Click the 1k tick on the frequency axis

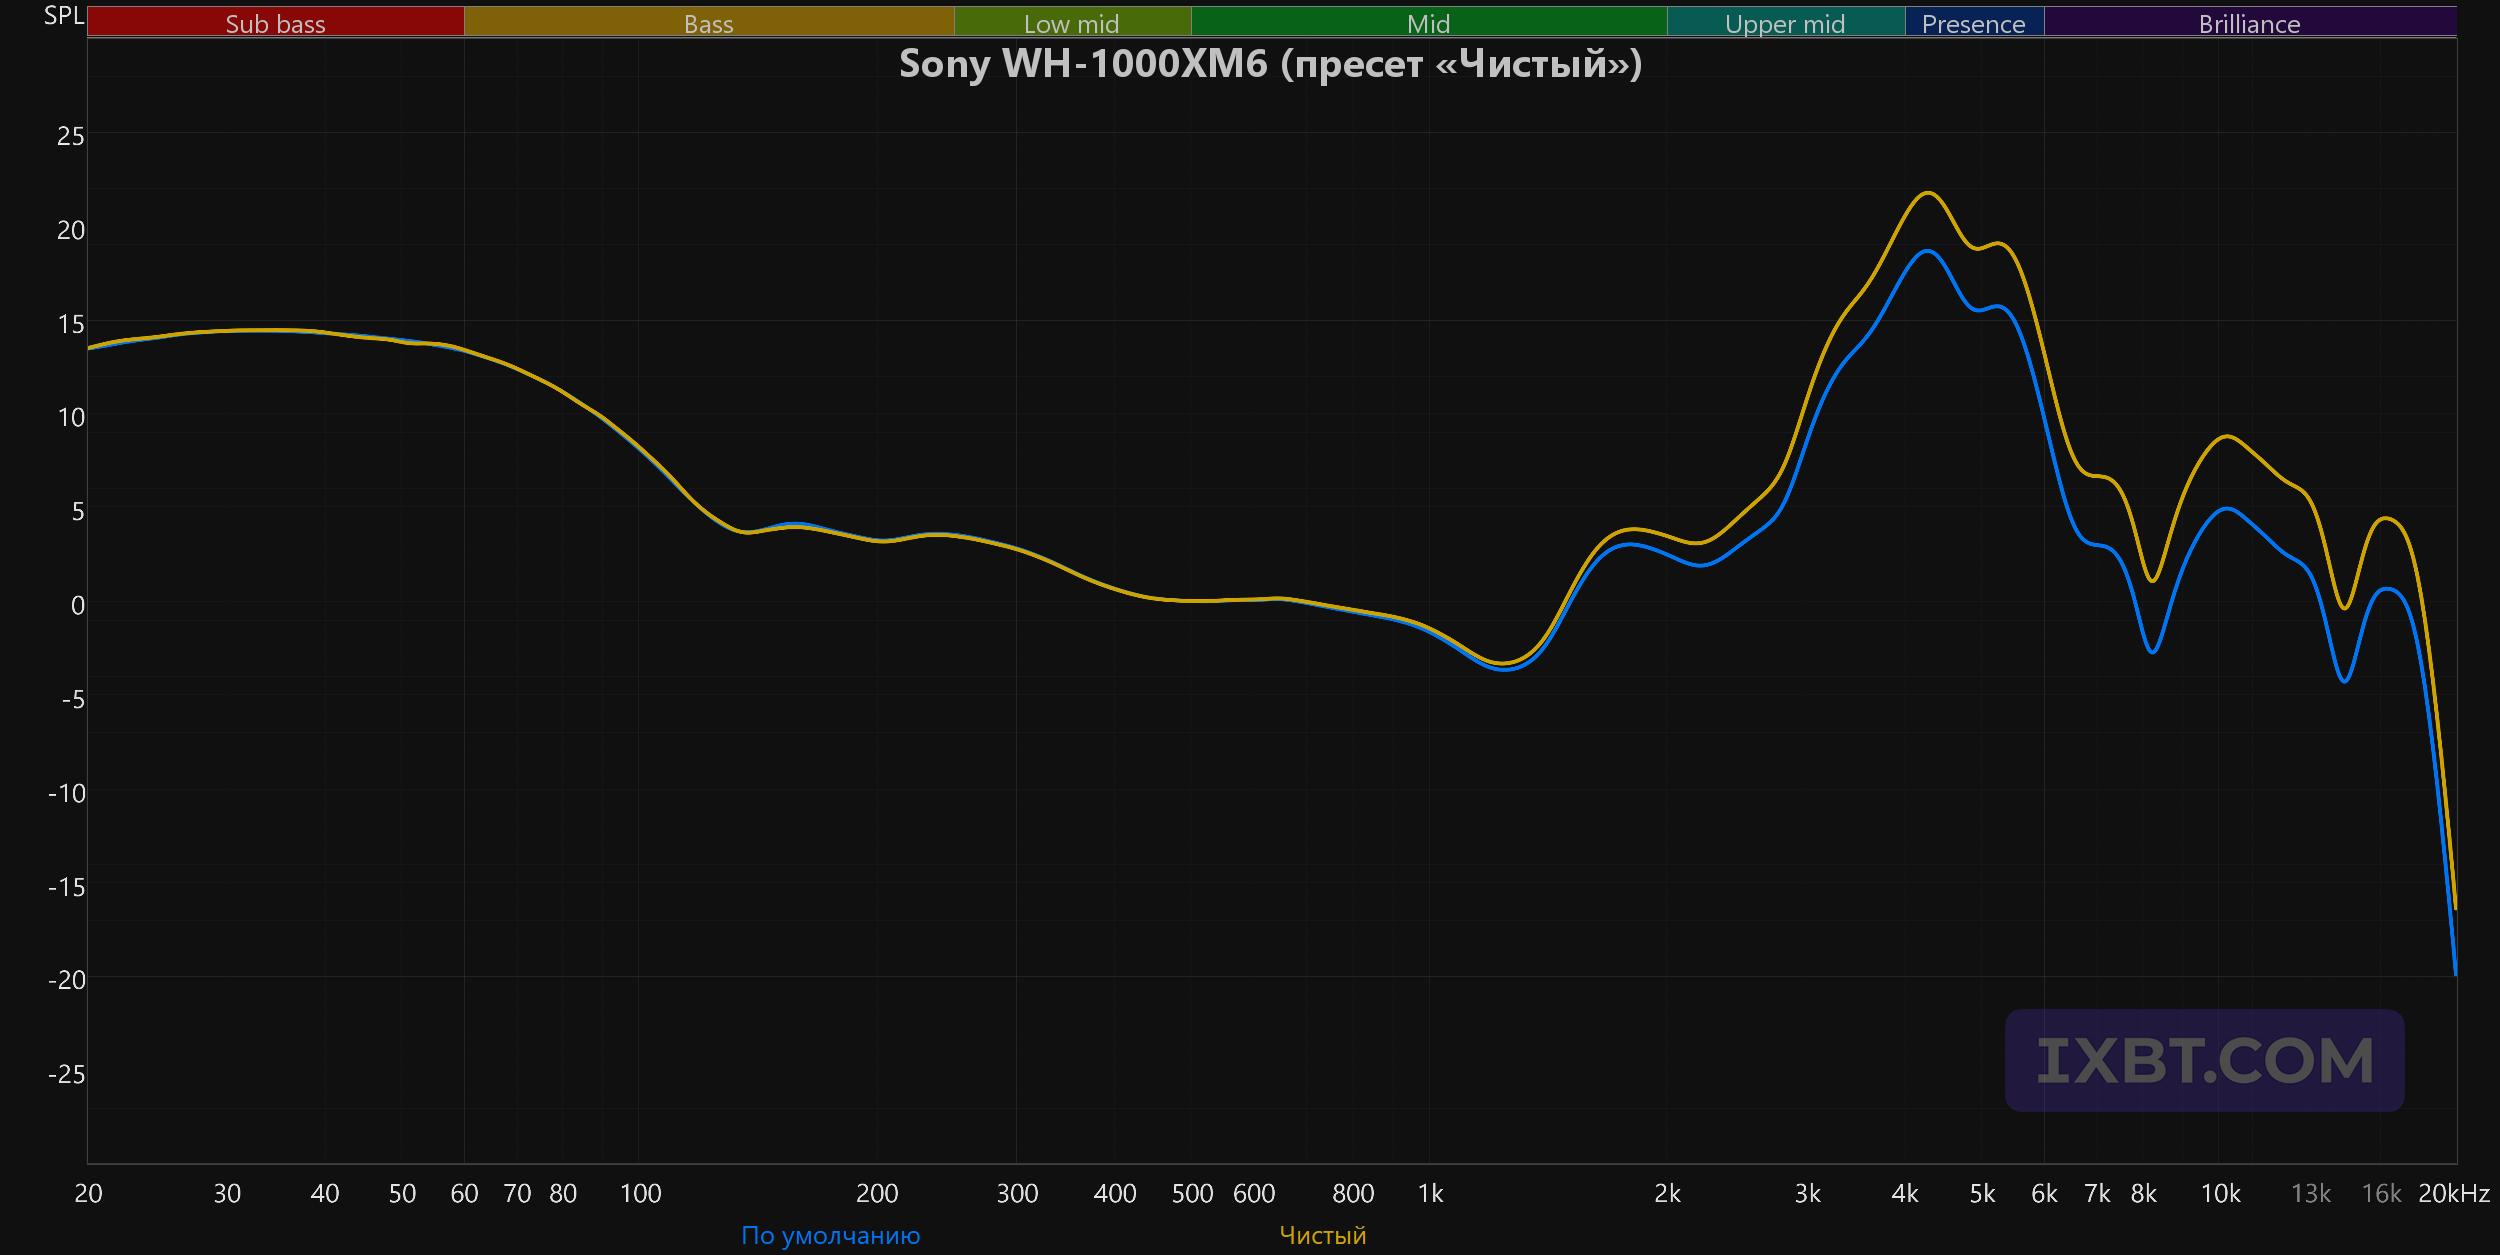pyautogui.click(x=1431, y=1193)
